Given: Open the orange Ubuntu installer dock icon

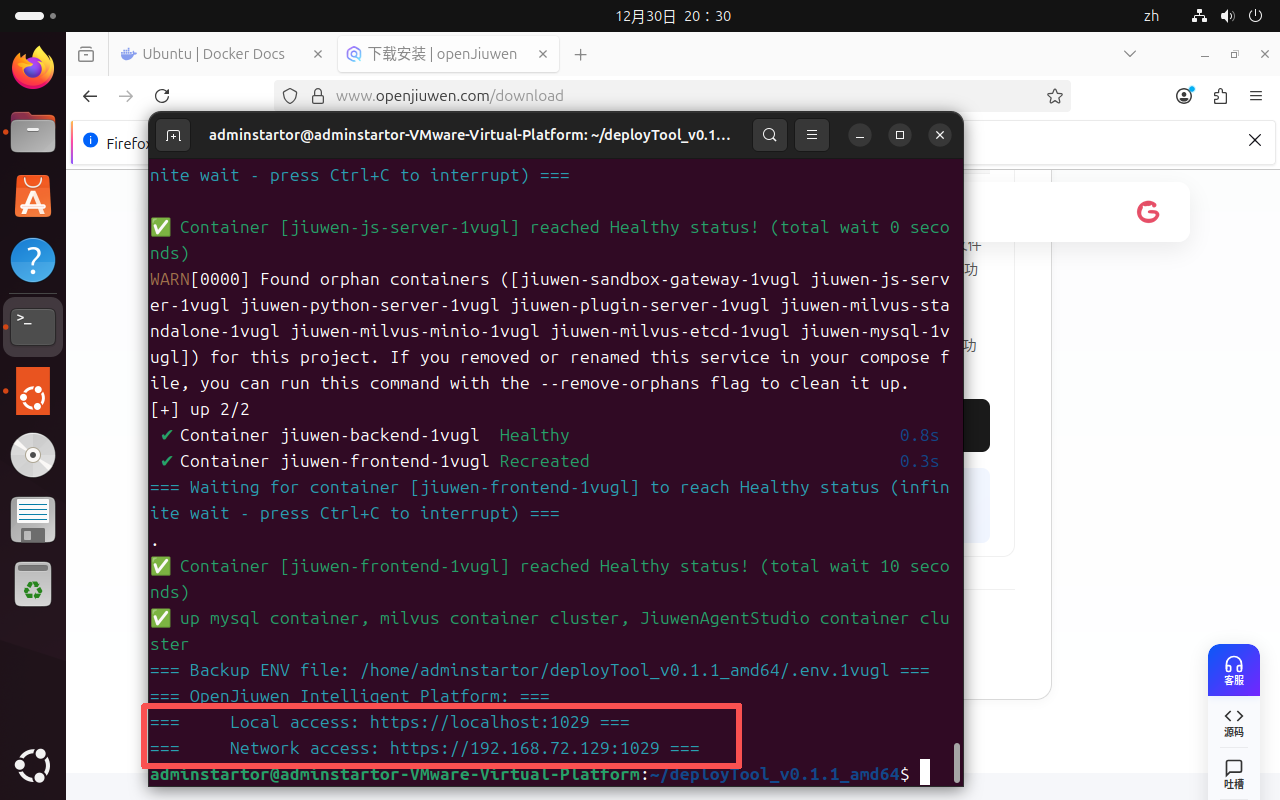Looking at the screenshot, I should click(33, 391).
